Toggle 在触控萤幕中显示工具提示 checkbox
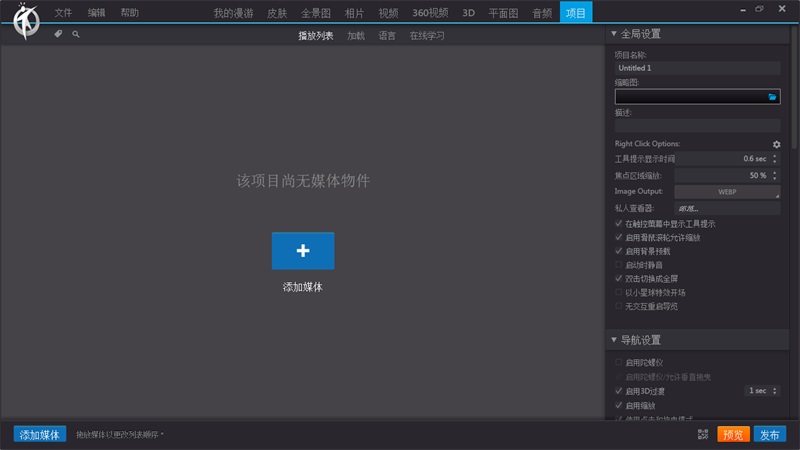The image size is (800, 450). [x=618, y=223]
